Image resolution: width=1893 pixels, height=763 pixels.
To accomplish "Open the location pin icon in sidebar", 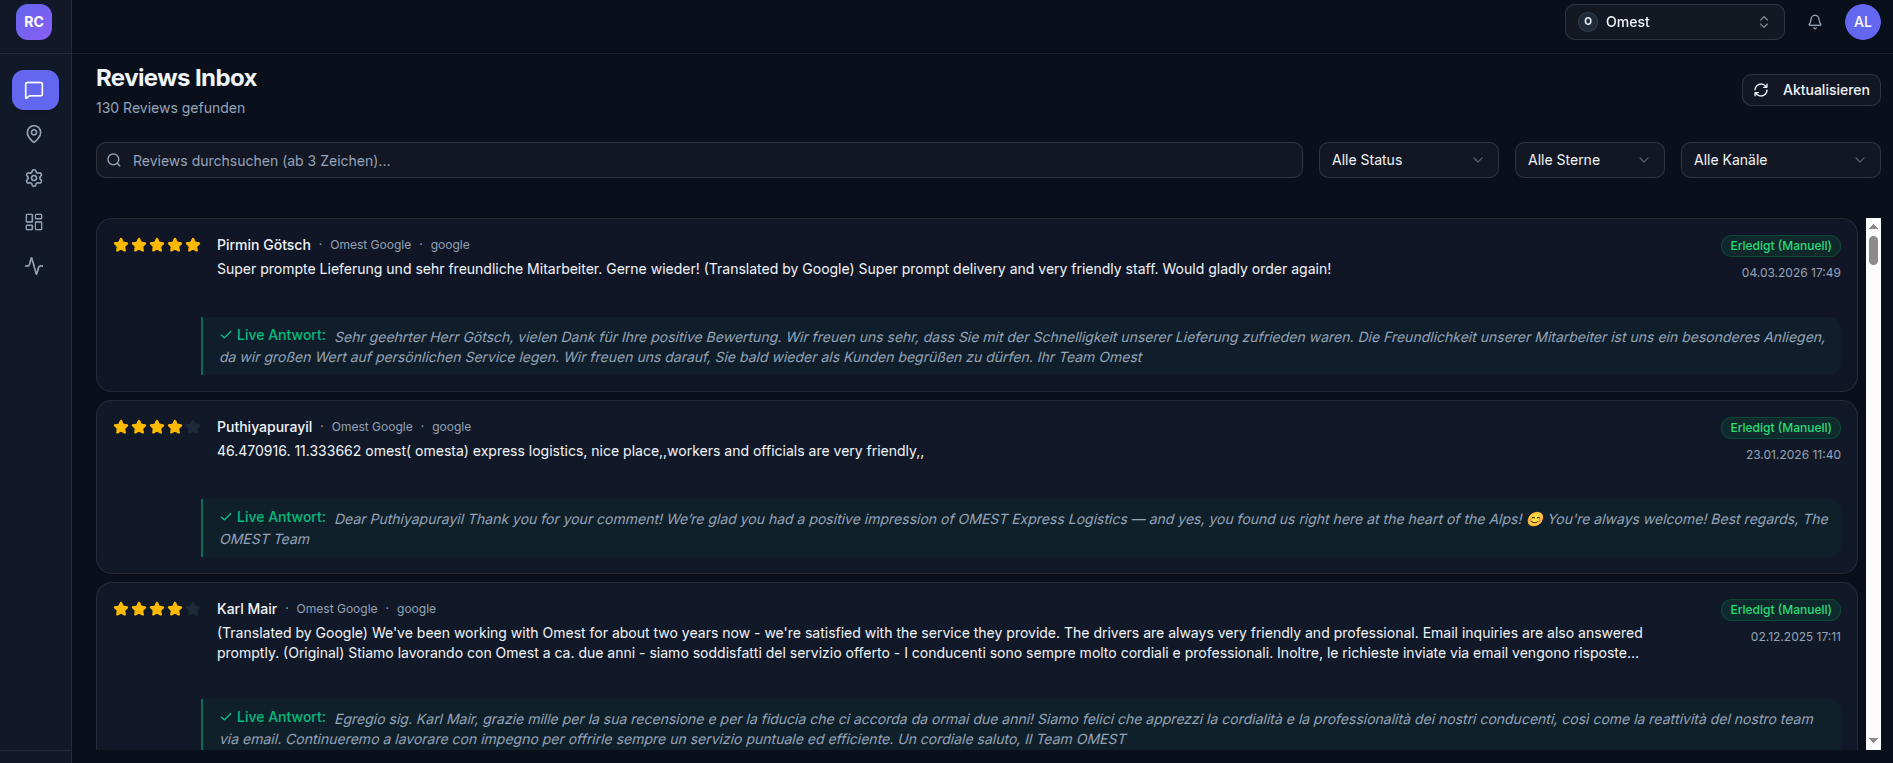I will [34, 134].
